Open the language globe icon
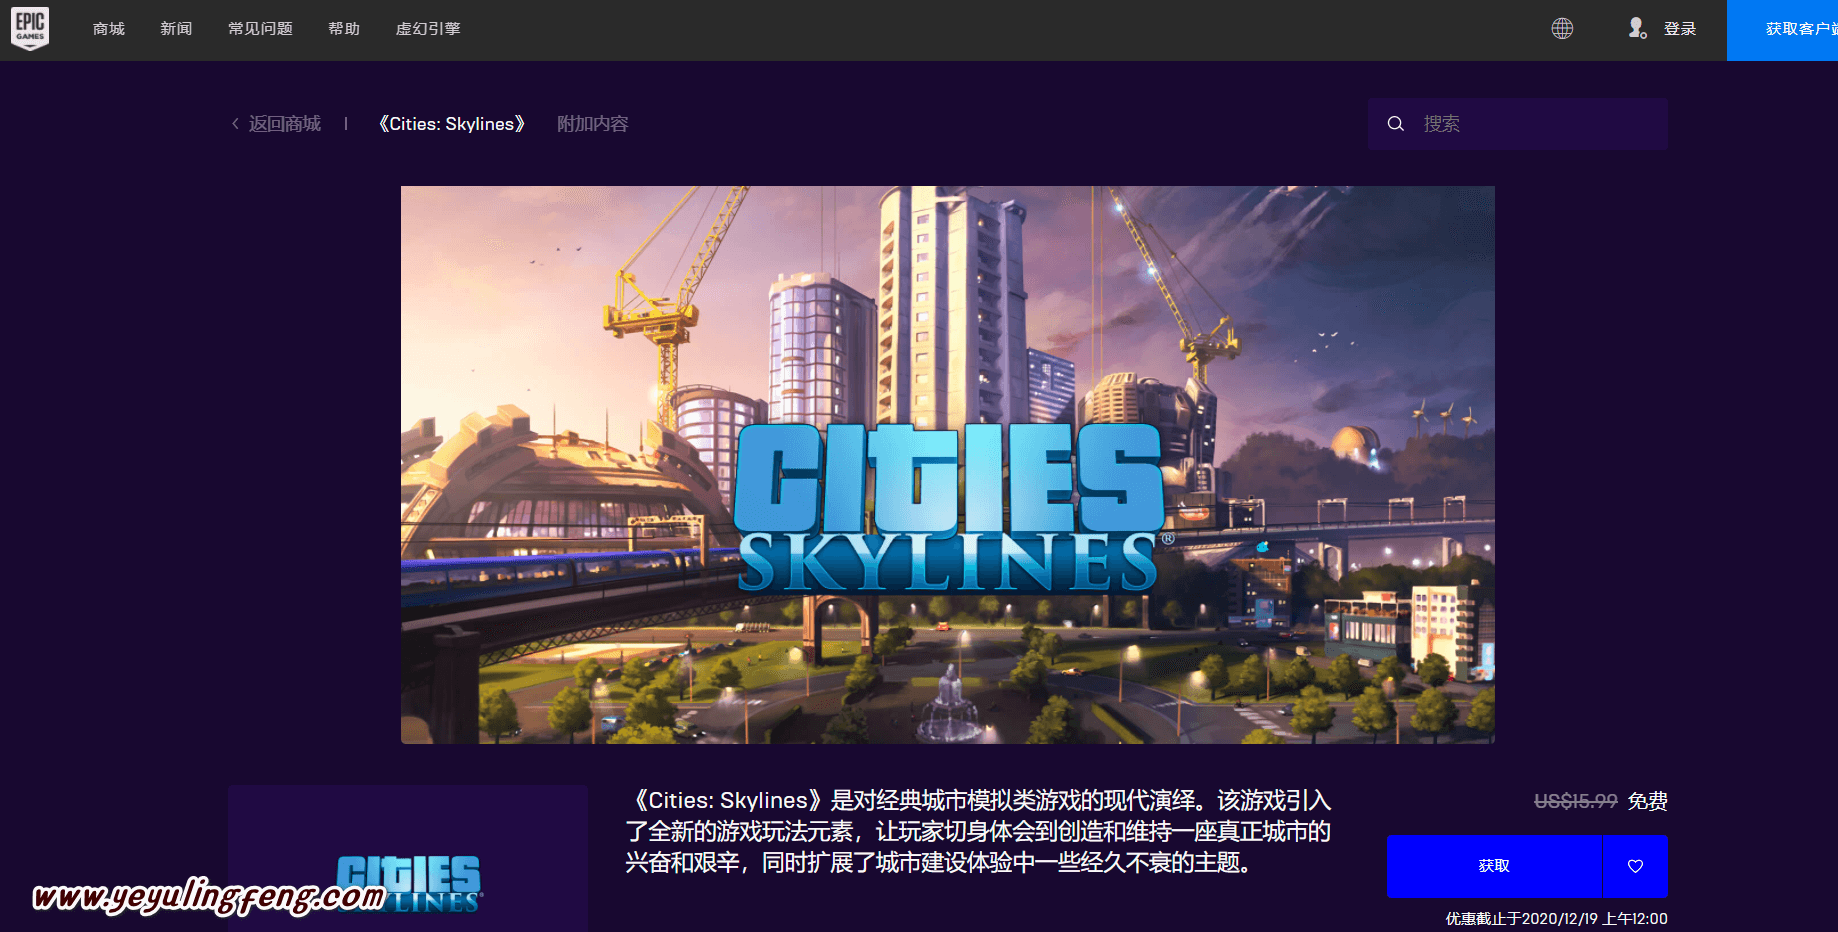The width and height of the screenshot is (1838, 932). point(1562,29)
